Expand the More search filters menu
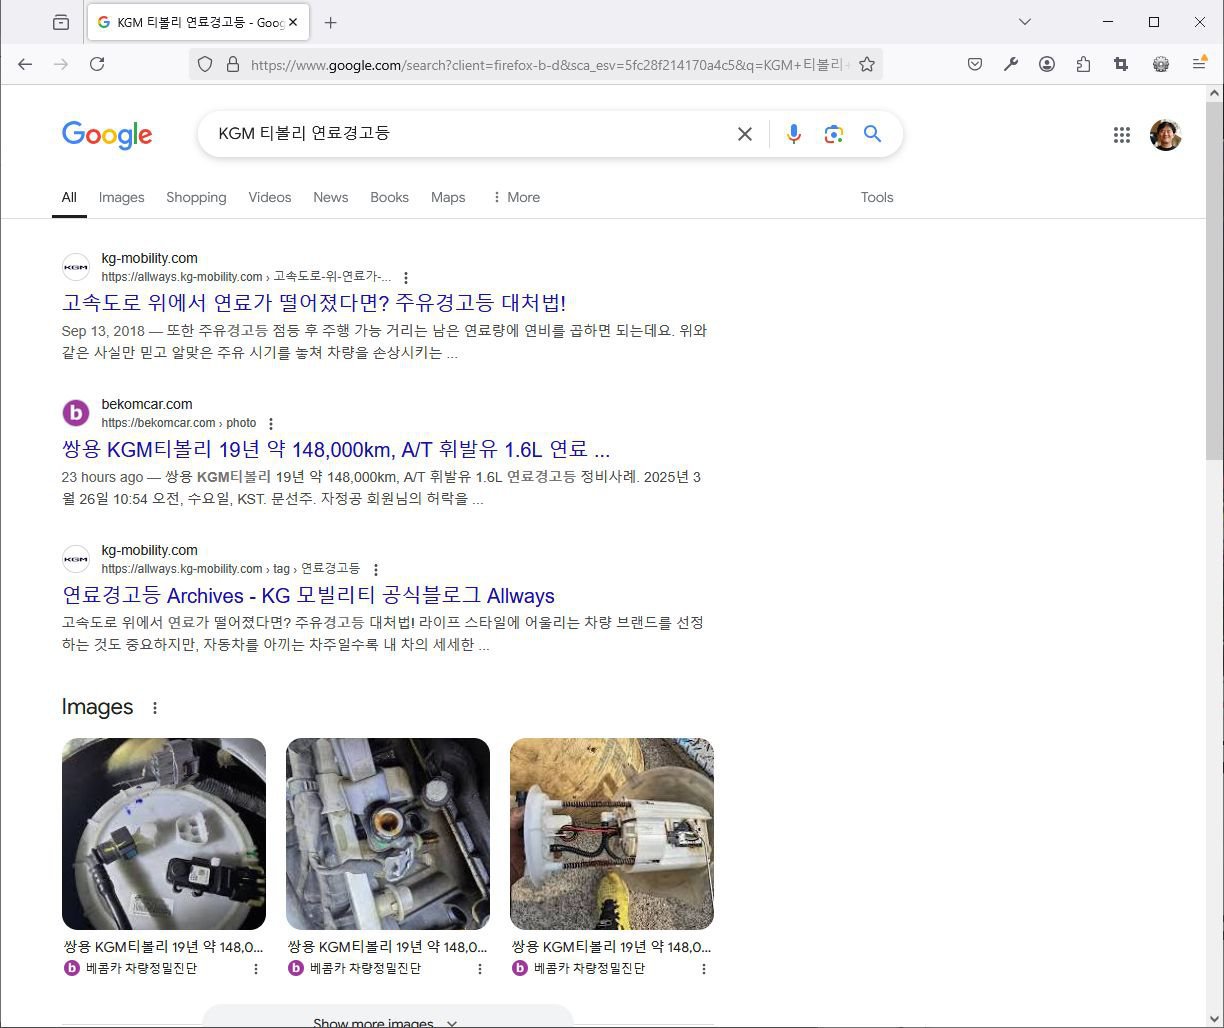Viewport: 1224px width, 1028px height. coord(516,197)
